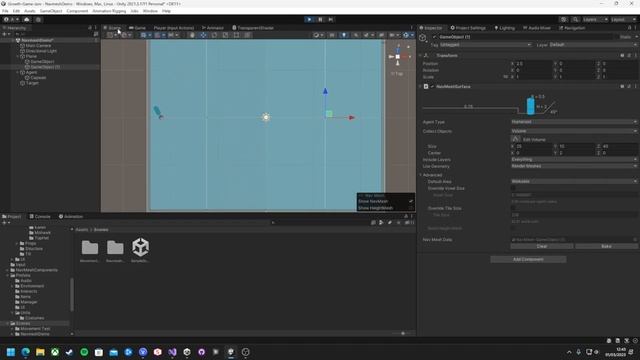Toggle NavMeshSurface component enabled checkbox
The image size is (640, 360).
pyautogui.click(x=432, y=87)
